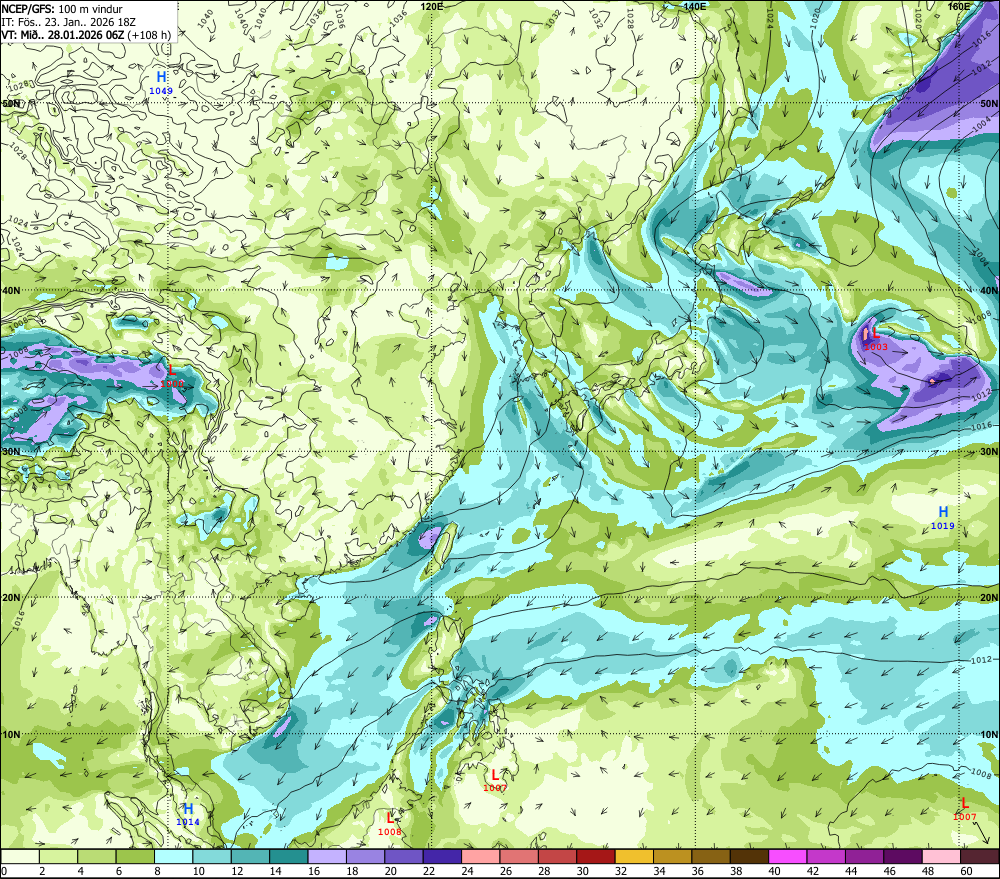Pick the pink swatch starting at 24
Screen dimensions: 1000x879
(481, 856)
